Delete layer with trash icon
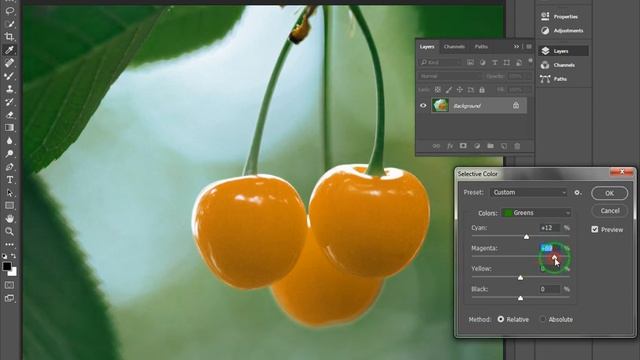 [x=517, y=146]
